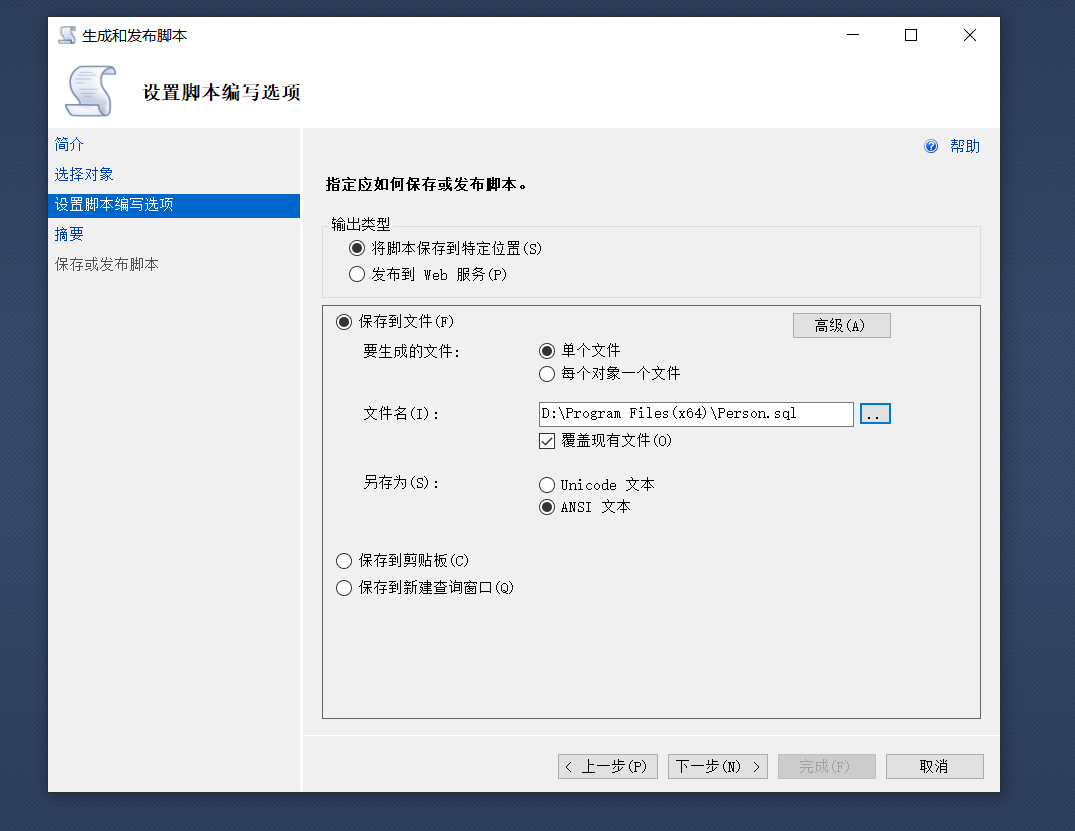Select "将脚本保存到特定位置" option
The width and height of the screenshot is (1075, 831).
(x=357, y=248)
